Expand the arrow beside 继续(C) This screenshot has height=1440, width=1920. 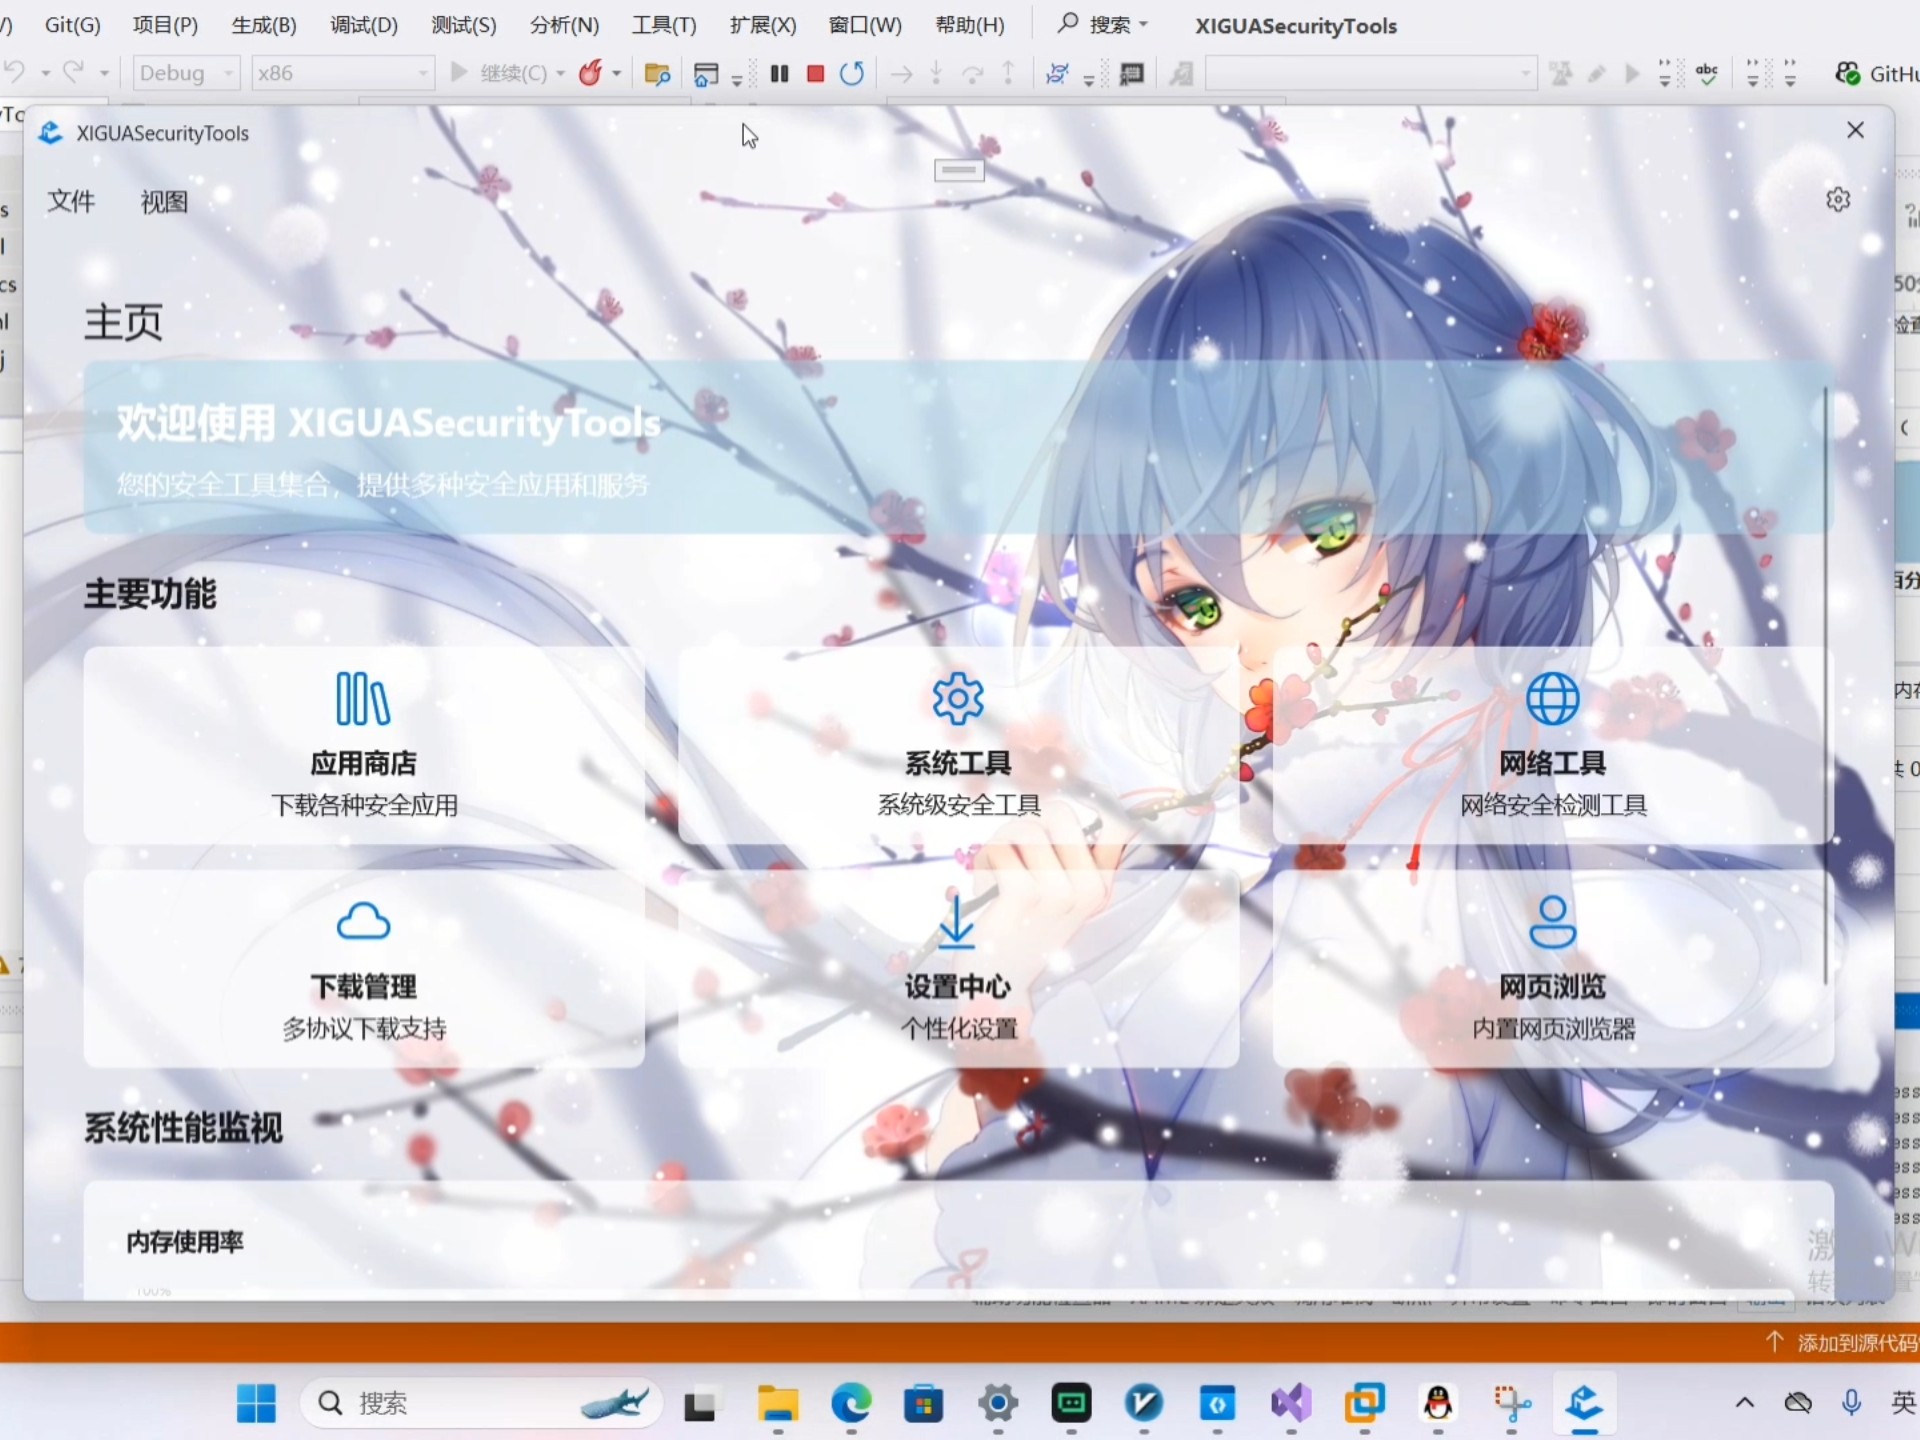(561, 74)
